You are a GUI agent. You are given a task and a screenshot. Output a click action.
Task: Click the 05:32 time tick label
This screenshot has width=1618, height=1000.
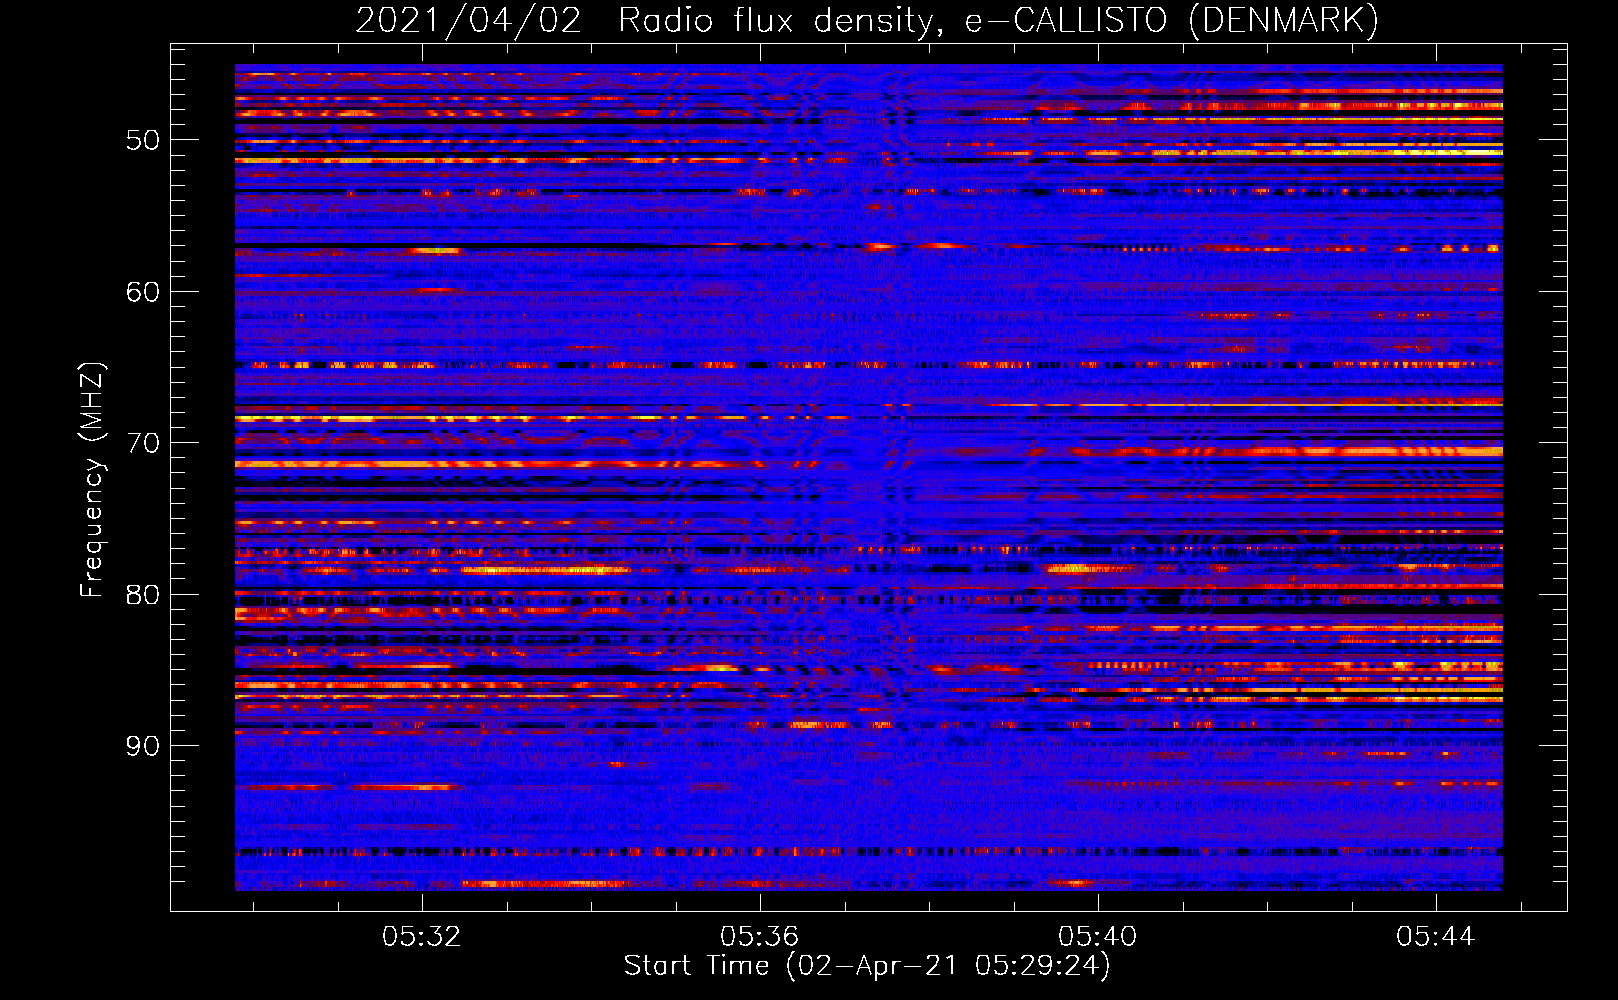pos(422,936)
